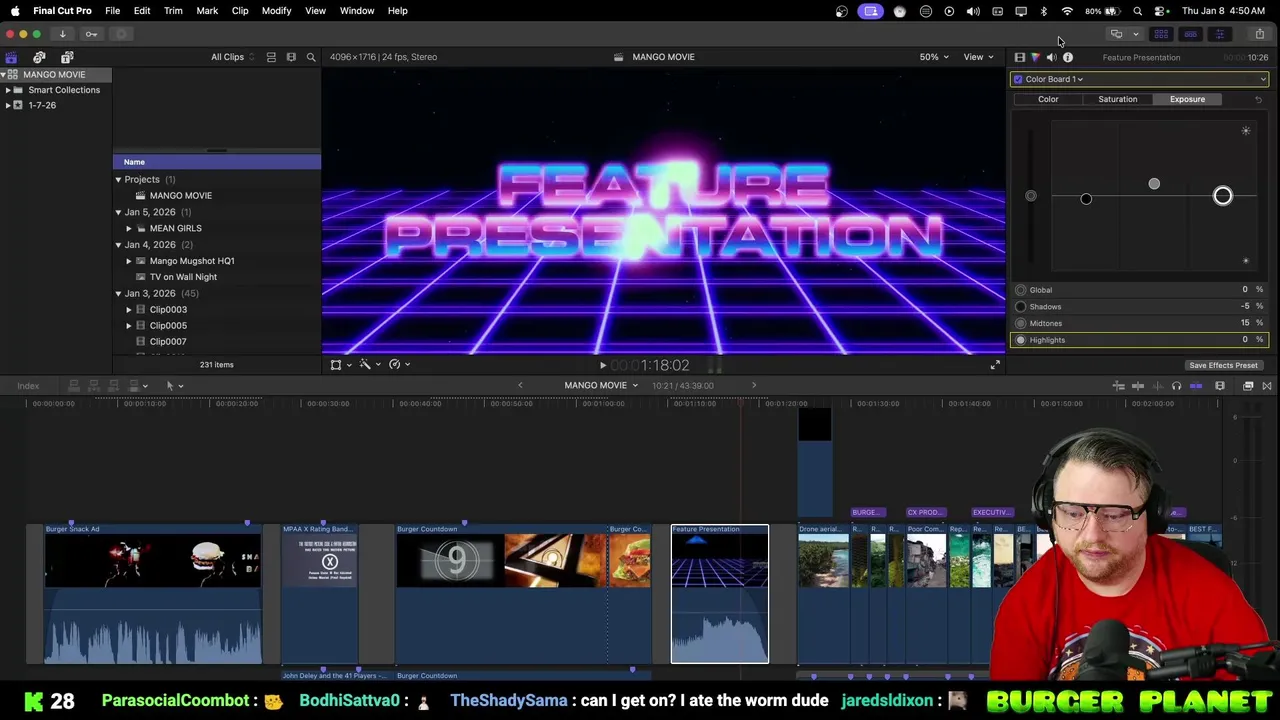
Task: Toggle solo headphones button
Action: [1176, 386]
